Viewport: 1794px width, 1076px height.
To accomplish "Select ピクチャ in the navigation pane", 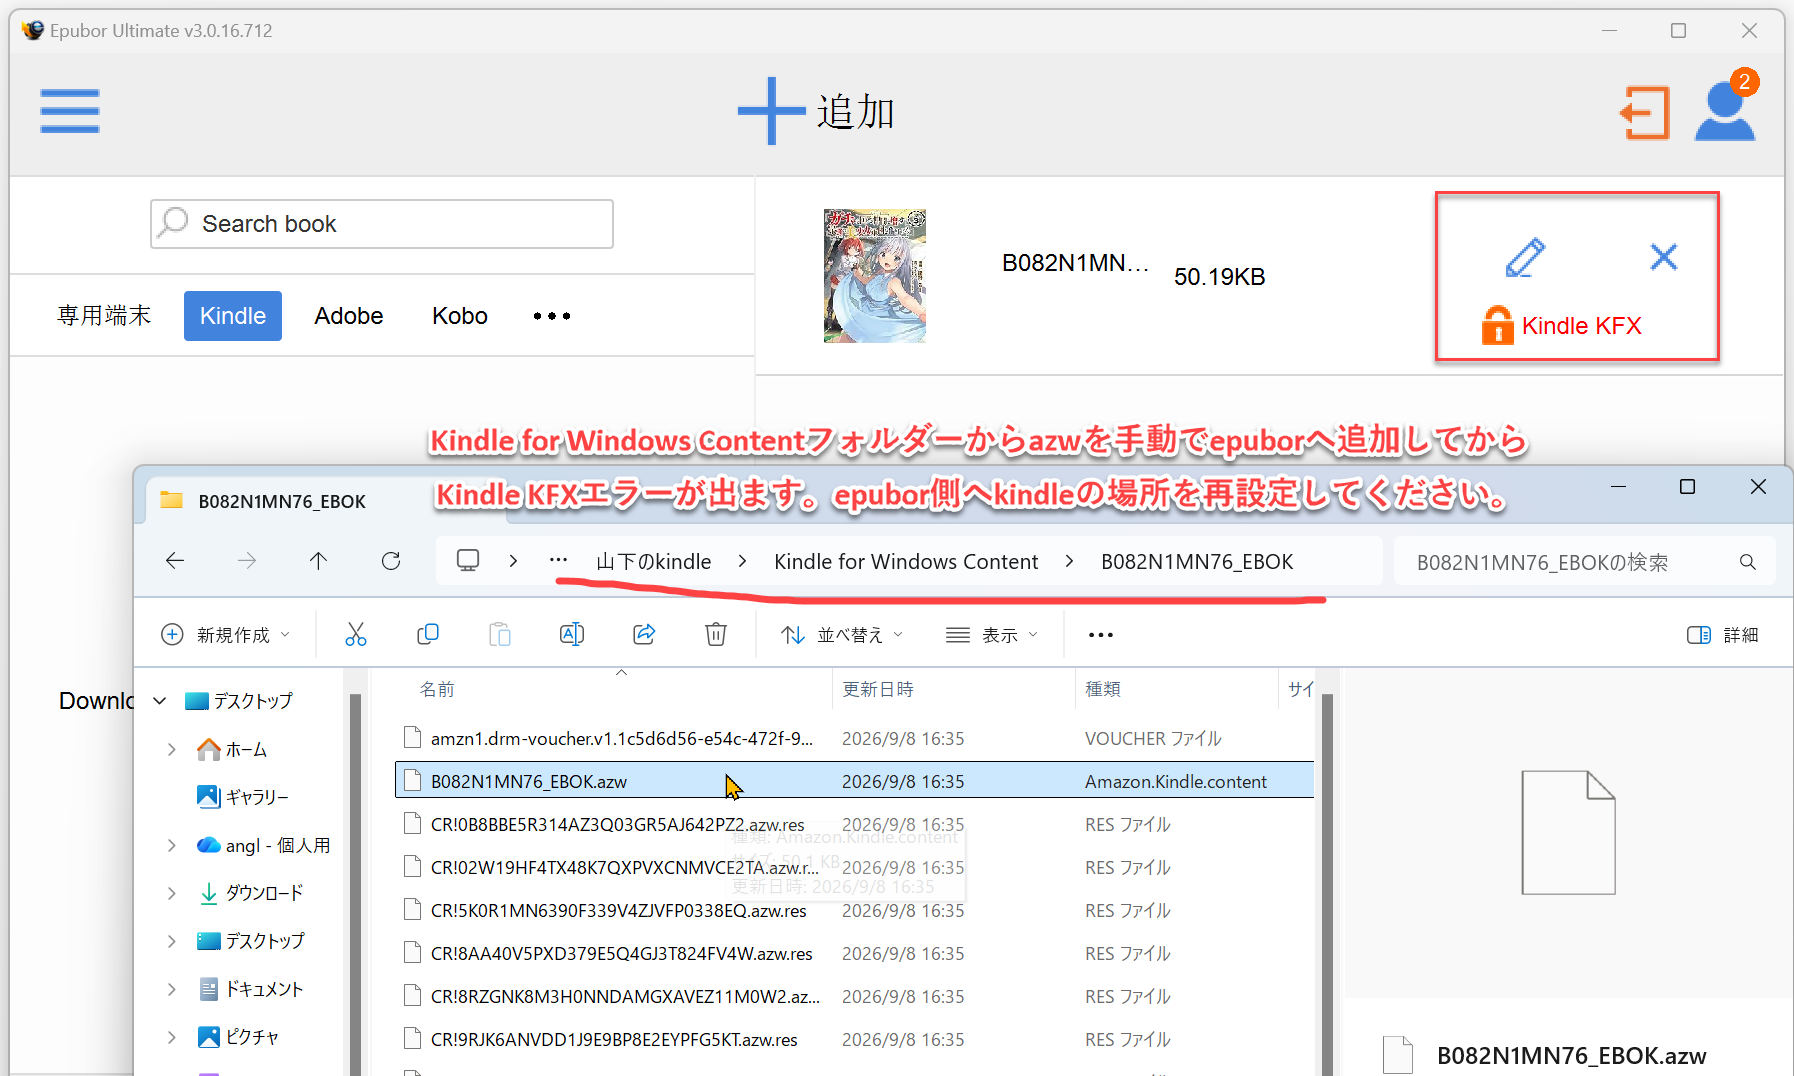I will coord(238,1037).
